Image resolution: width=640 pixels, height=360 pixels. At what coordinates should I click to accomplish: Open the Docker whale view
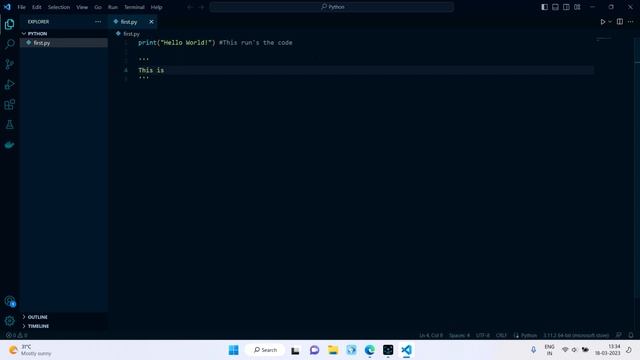tap(9, 145)
